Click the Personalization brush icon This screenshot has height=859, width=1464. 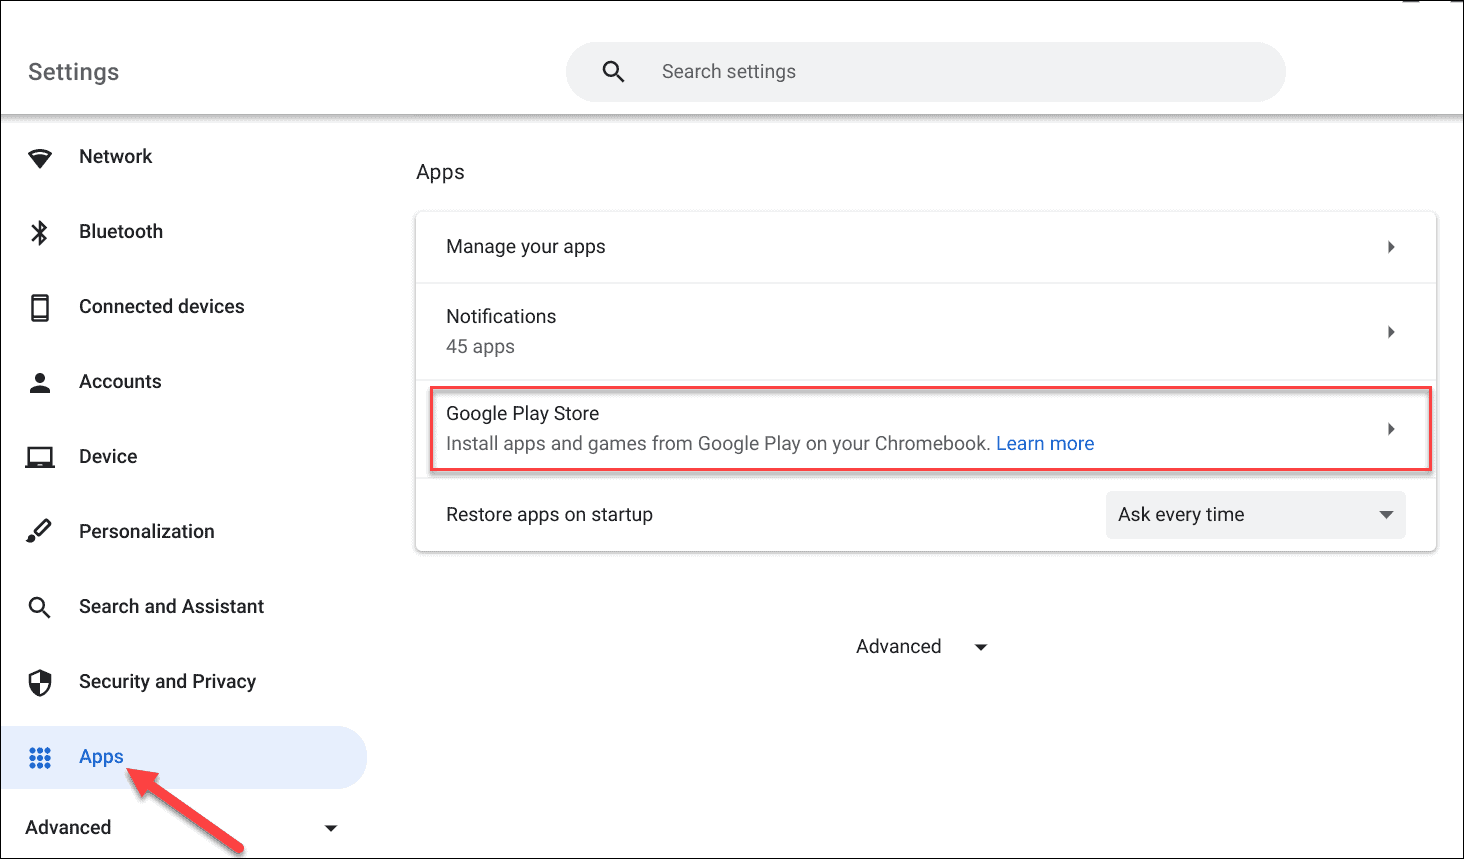click(x=39, y=531)
